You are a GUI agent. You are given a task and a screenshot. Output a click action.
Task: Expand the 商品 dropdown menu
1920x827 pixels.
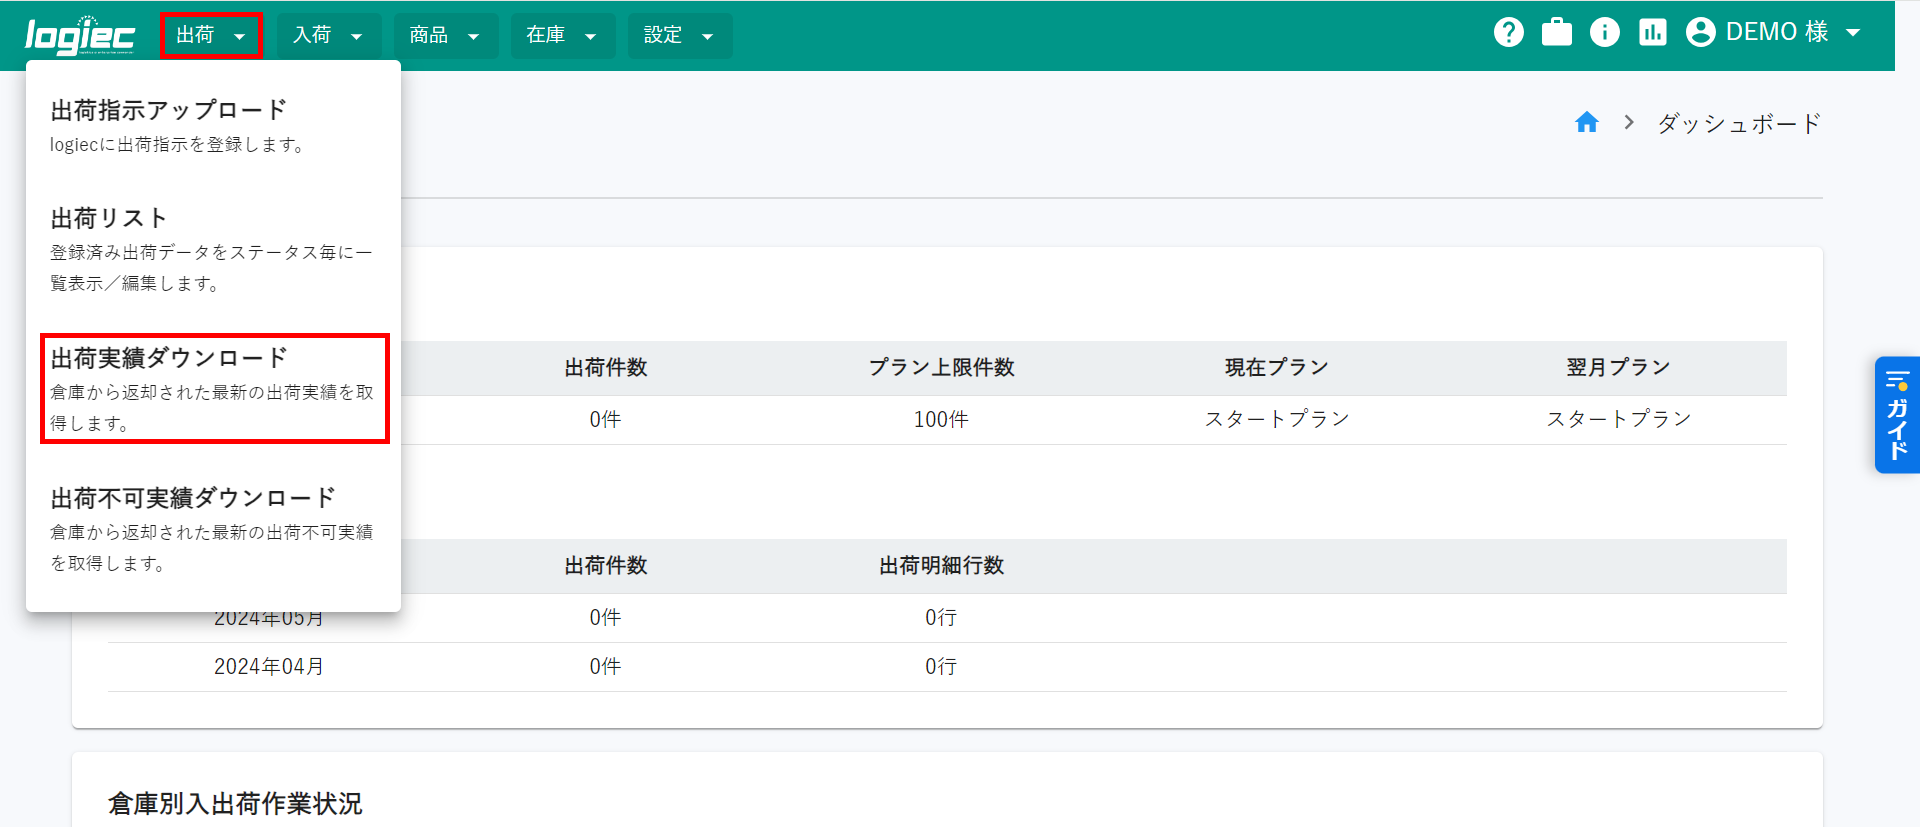pyautogui.click(x=445, y=35)
